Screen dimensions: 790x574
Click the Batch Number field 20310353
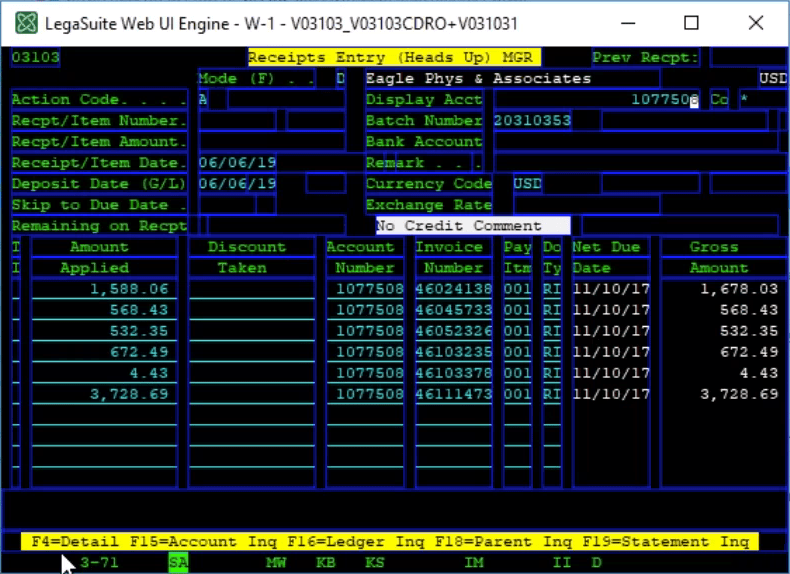tap(532, 120)
